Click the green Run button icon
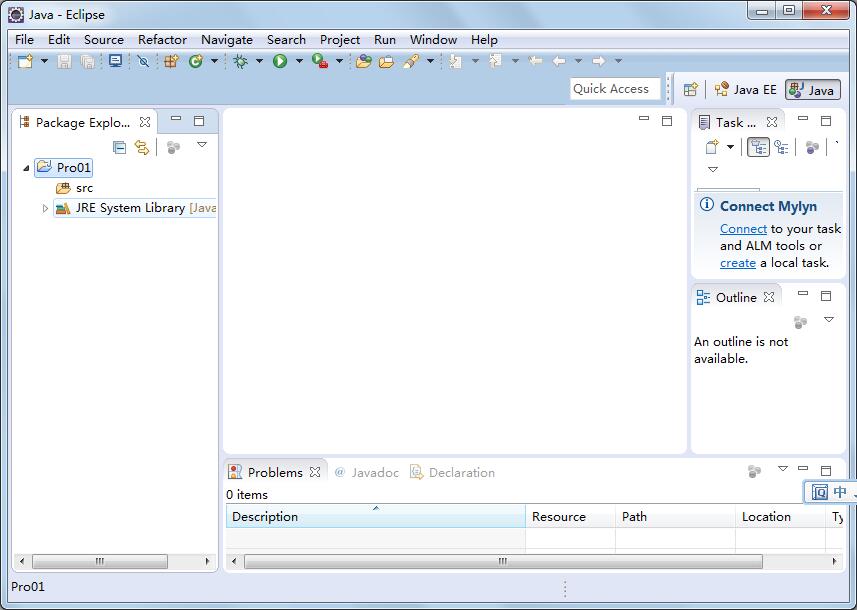Image resolution: width=857 pixels, height=610 pixels. [280, 61]
